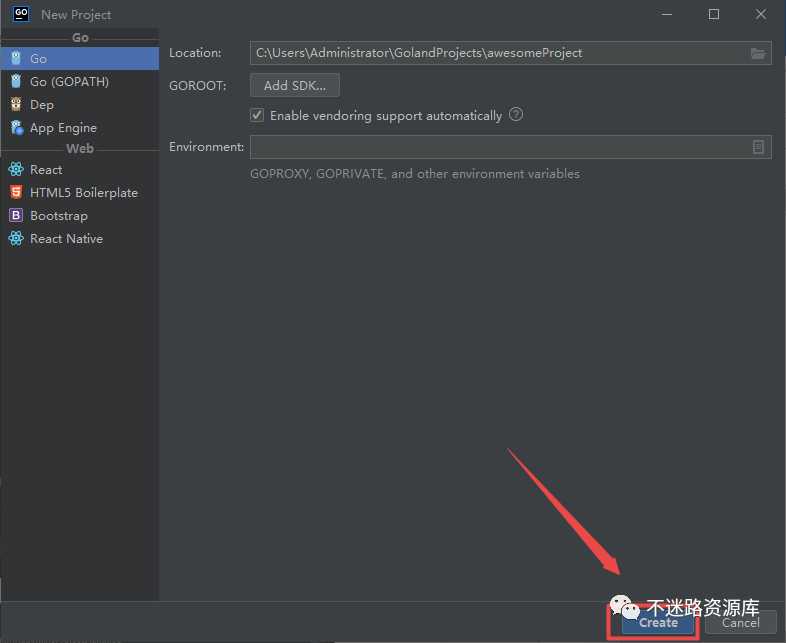Viewport: 786px width, 643px height.
Task: Select HTML5 Boilerplate template
Action: click(x=80, y=192)
